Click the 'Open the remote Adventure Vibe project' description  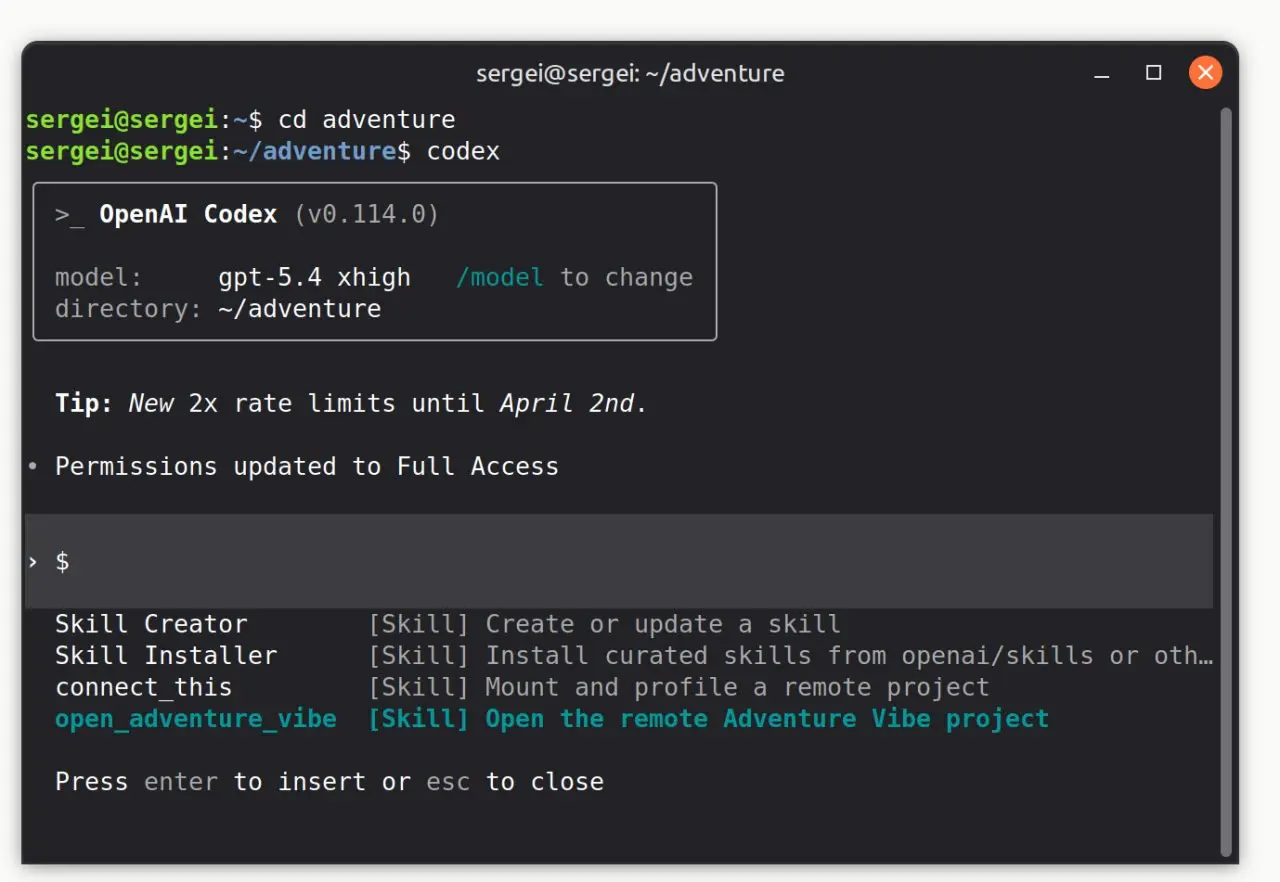point(766,719)
